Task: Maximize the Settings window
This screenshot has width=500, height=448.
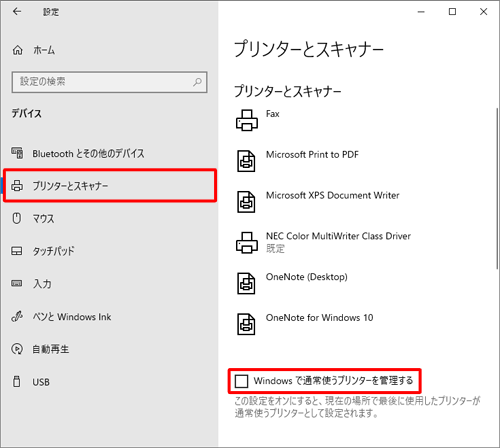Action: pyautogui.click(x=452, y=12)
